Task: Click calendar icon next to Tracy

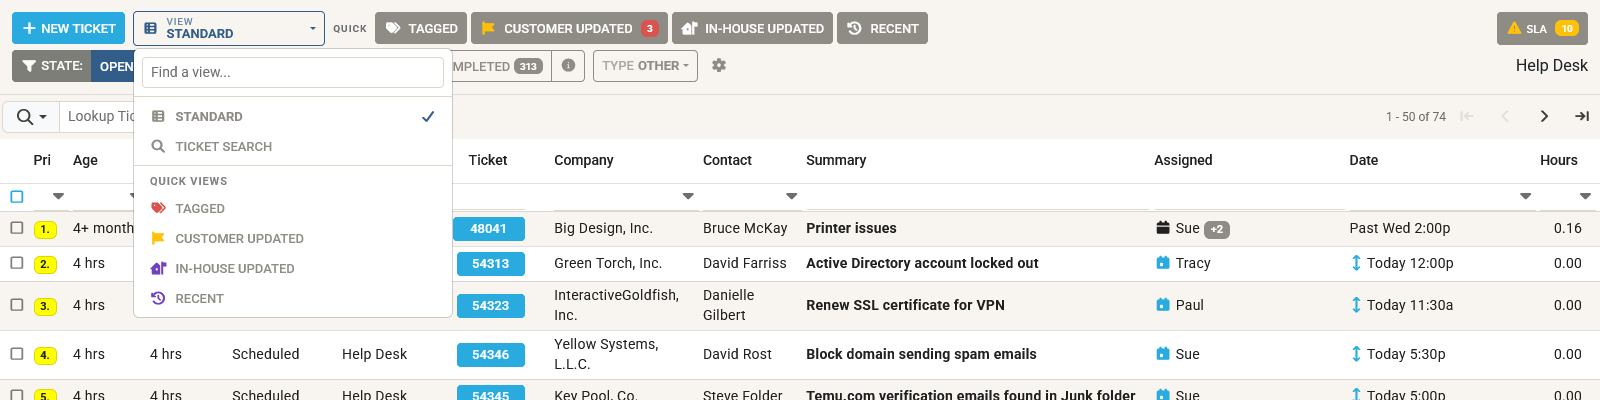Action: [1163, 263]
